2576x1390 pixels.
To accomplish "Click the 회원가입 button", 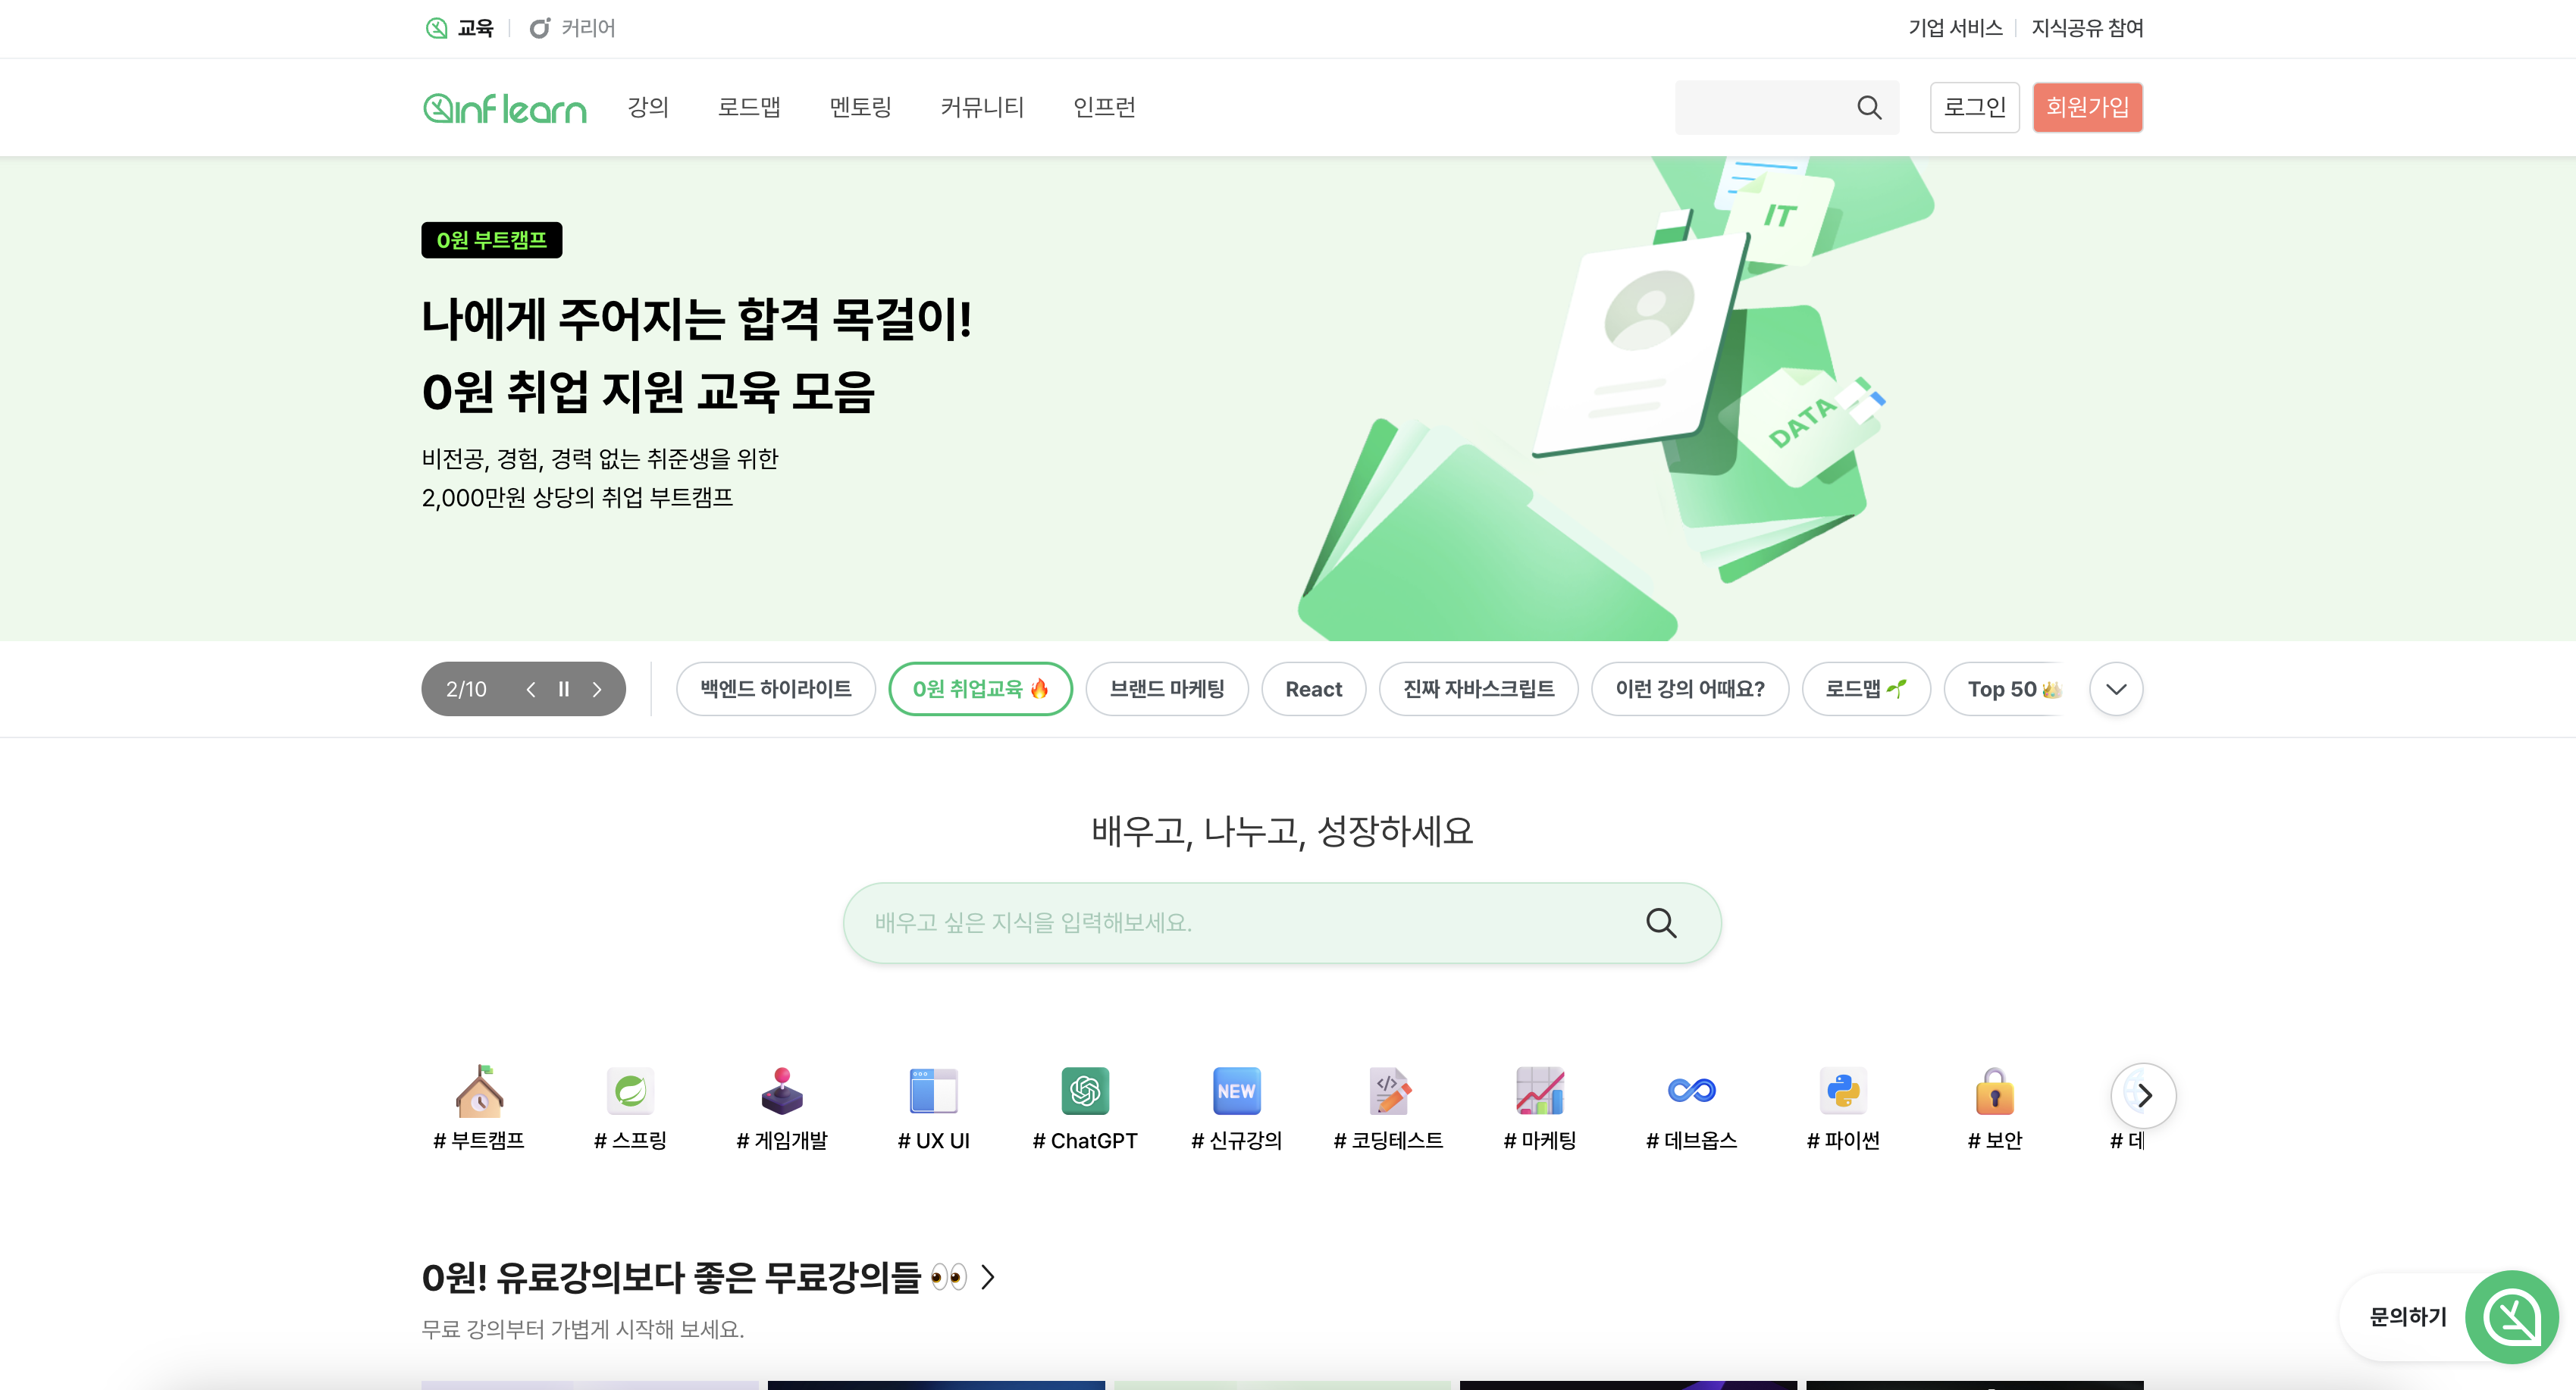I will [x=2087, y=107].
